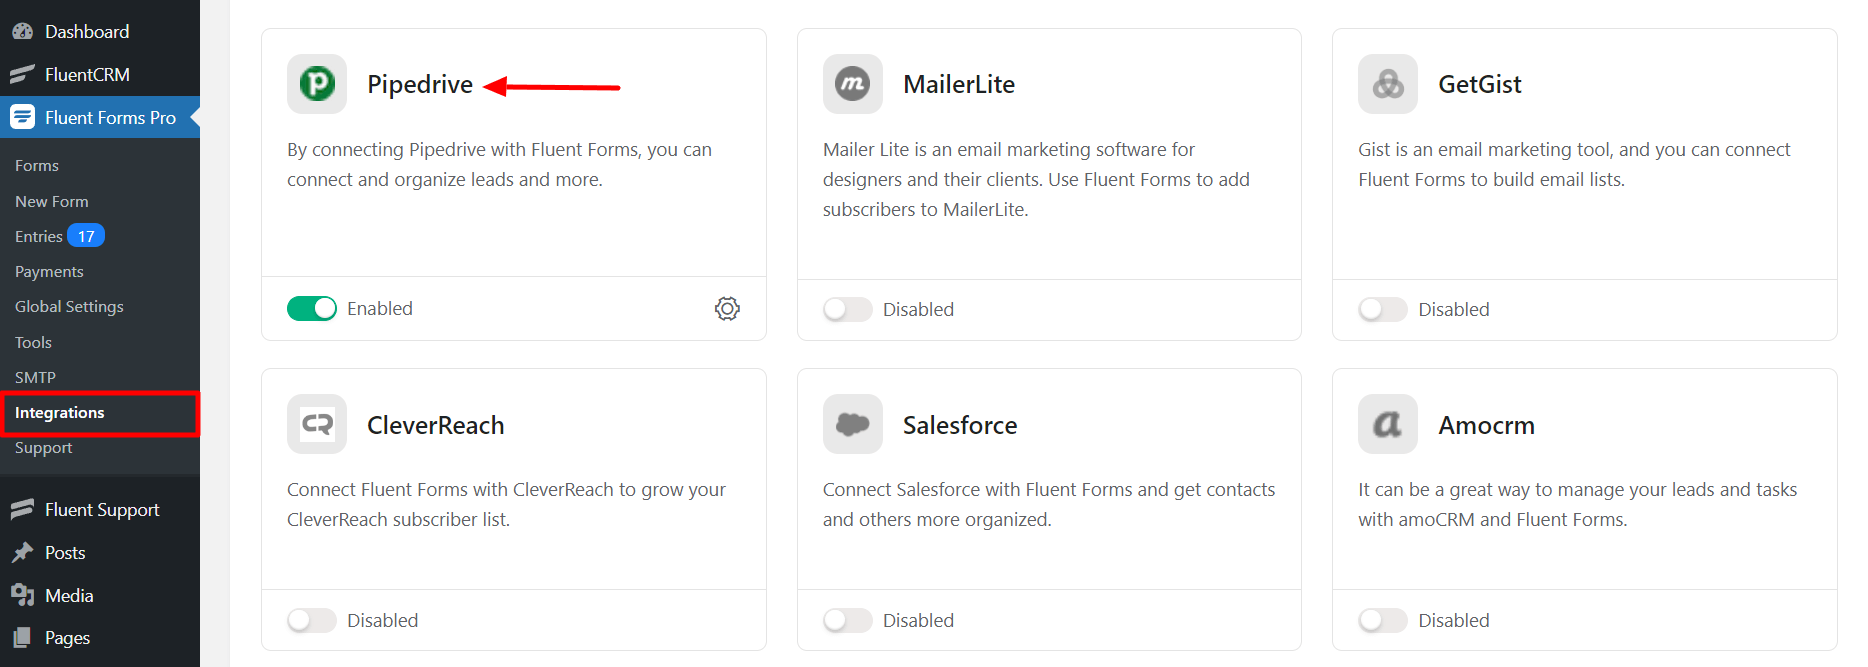Disable the Pipedrive integration toggle

tap(312, 309)
